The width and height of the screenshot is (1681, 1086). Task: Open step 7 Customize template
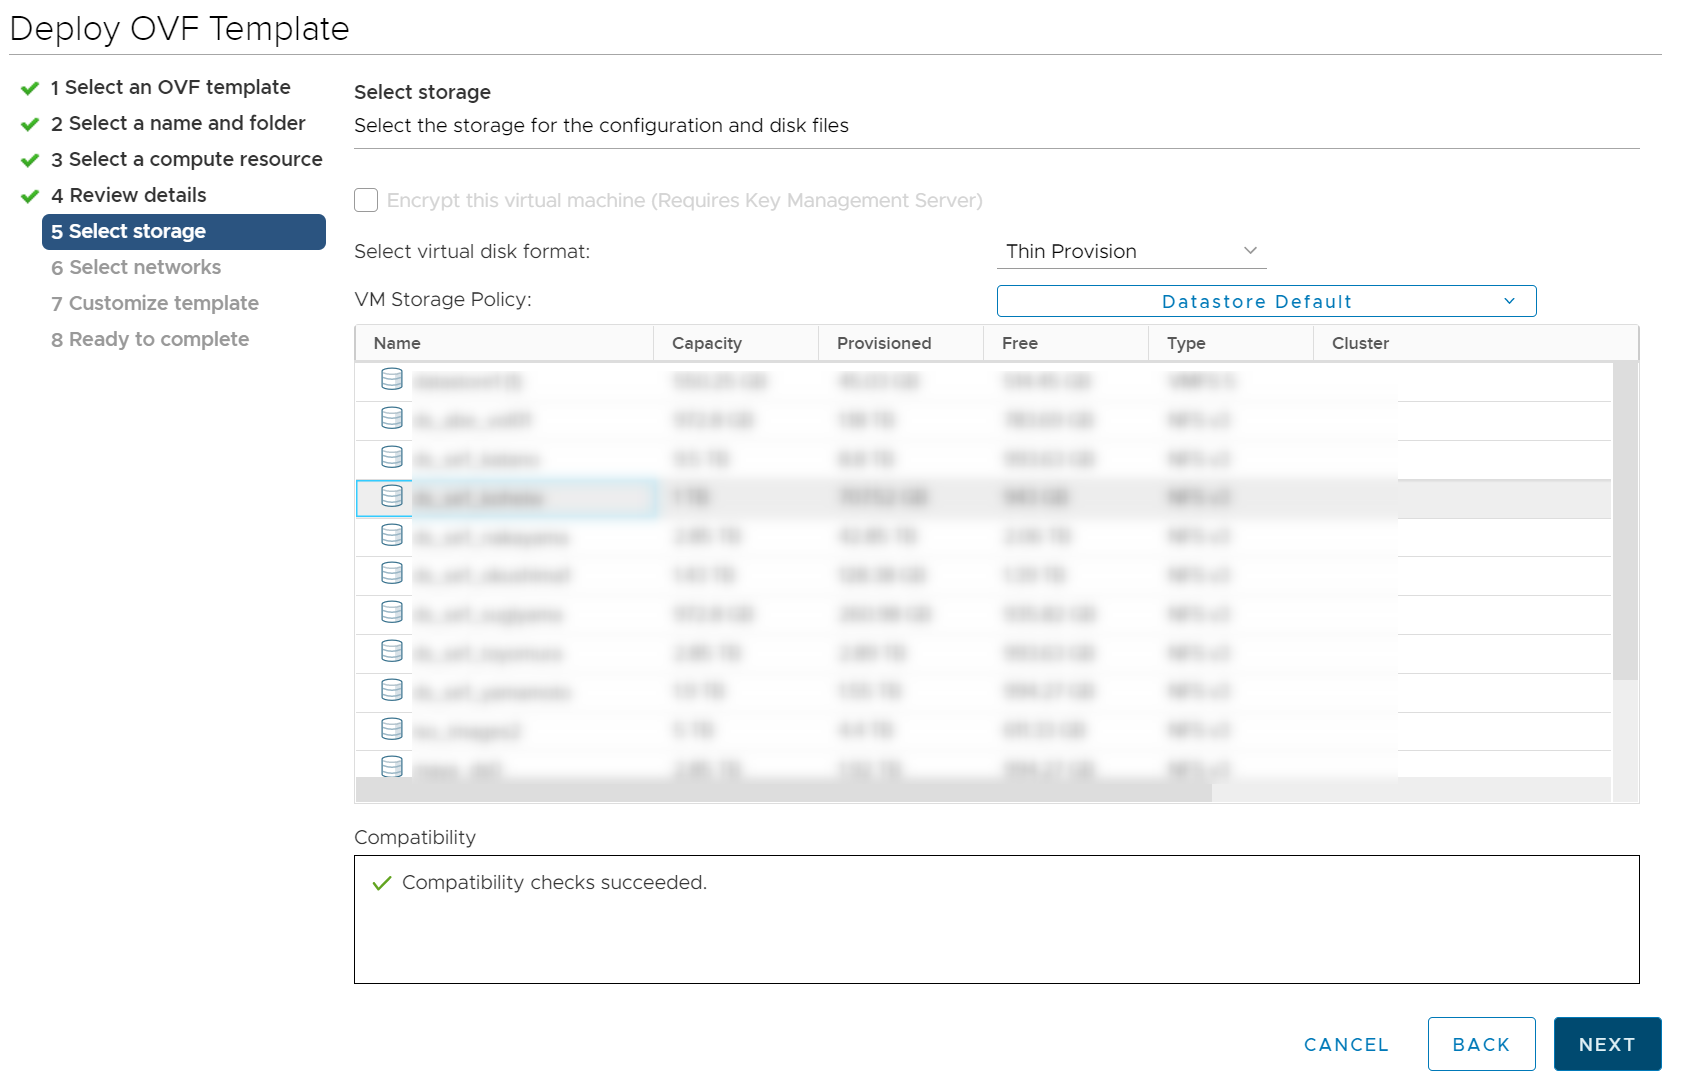point(154,303)
